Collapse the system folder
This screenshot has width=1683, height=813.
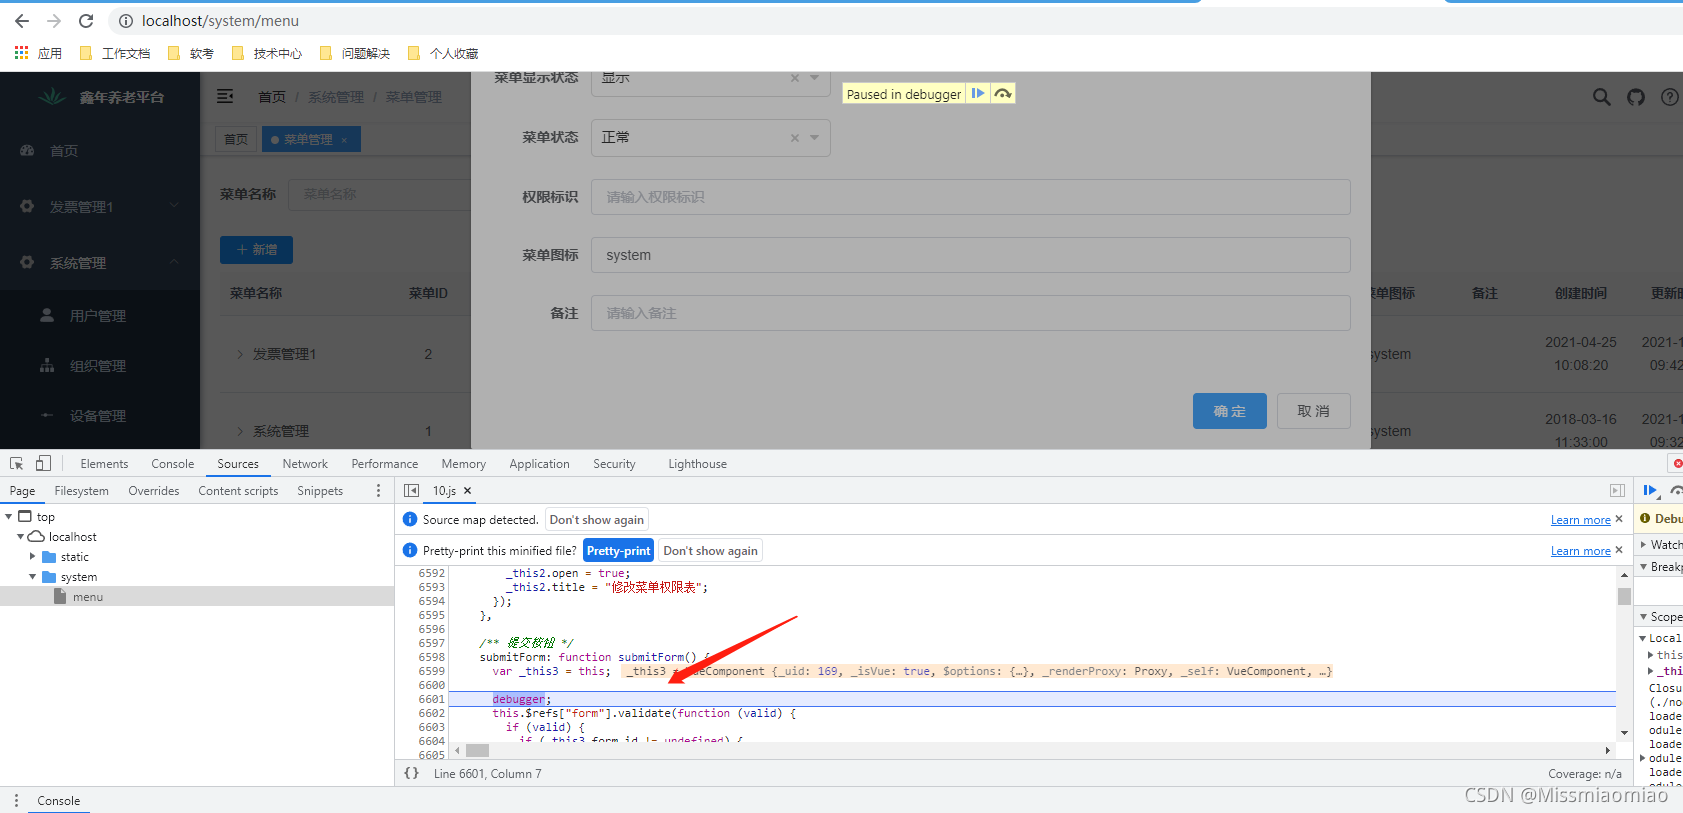point(32,577)
